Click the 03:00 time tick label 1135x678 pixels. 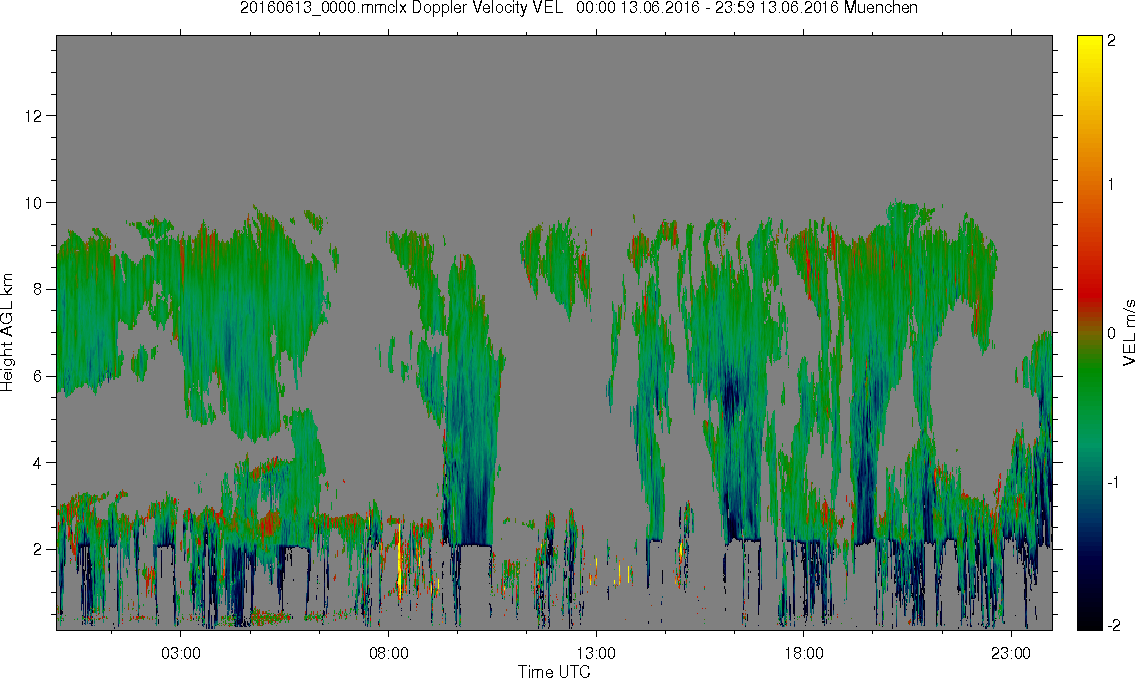point(180,653)
